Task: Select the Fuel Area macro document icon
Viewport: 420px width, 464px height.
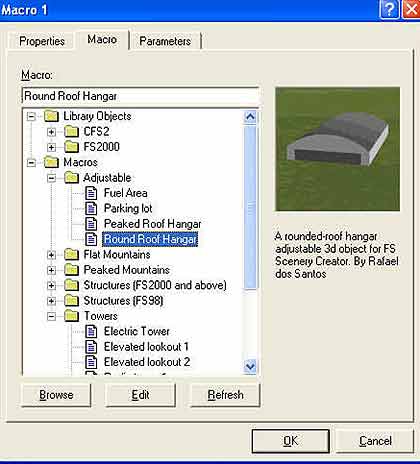Action: click(x=91, y=193)
